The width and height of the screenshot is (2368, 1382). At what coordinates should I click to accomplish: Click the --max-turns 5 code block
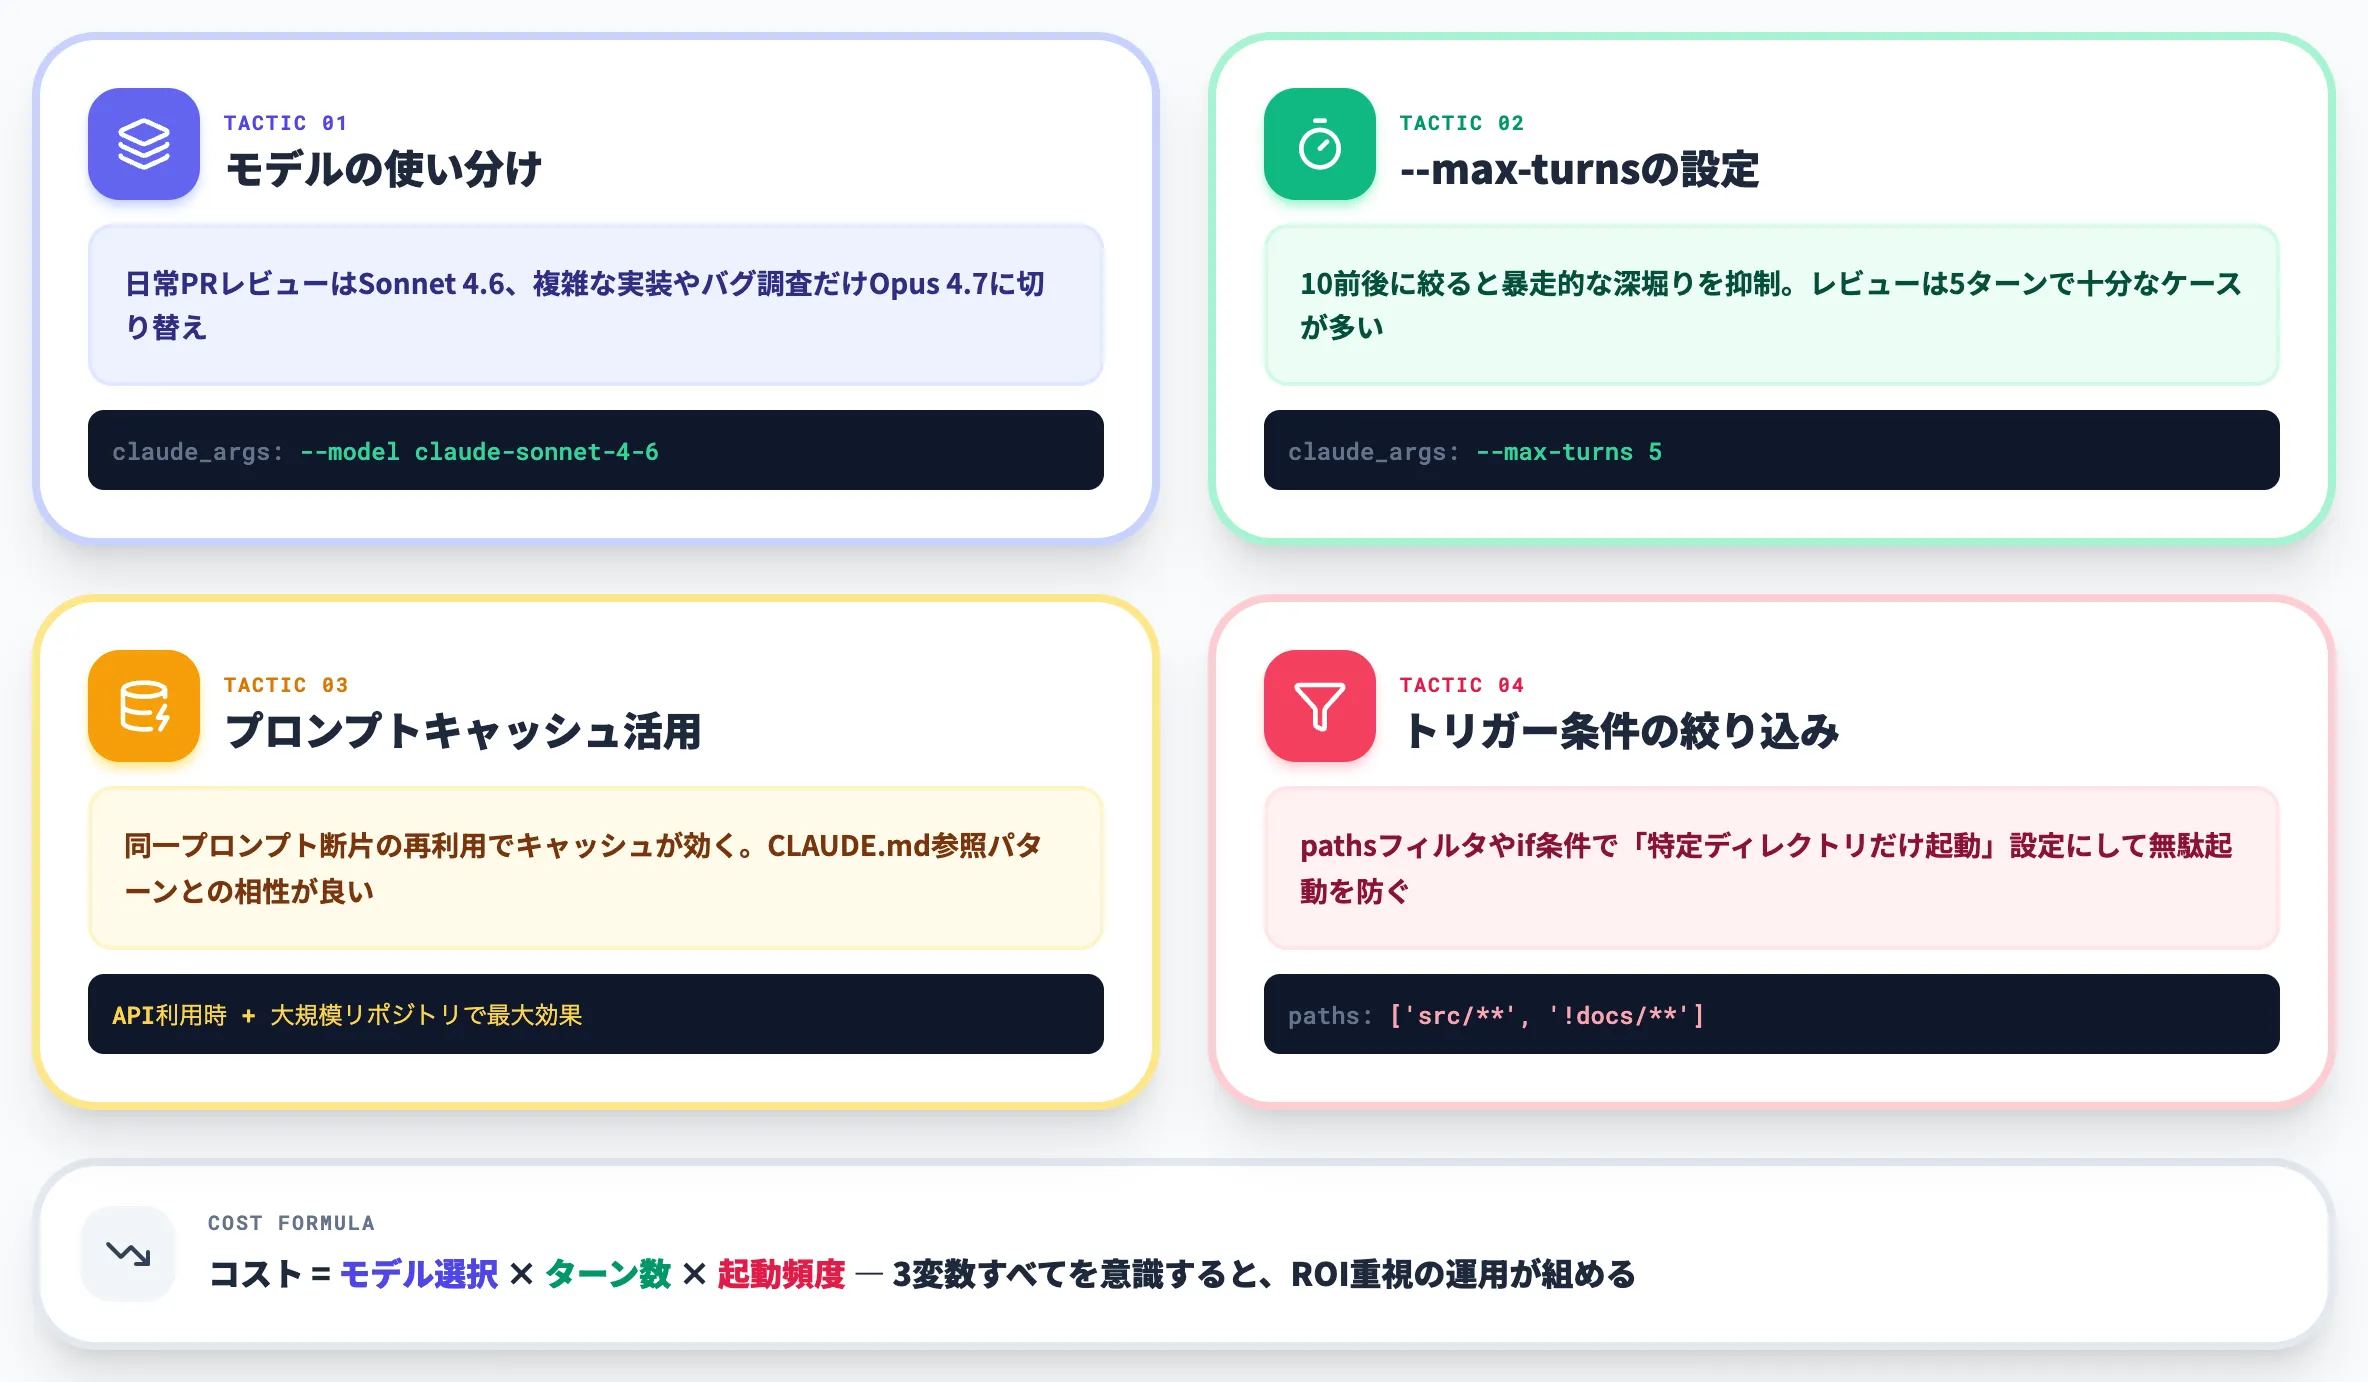coord(1772,450)
